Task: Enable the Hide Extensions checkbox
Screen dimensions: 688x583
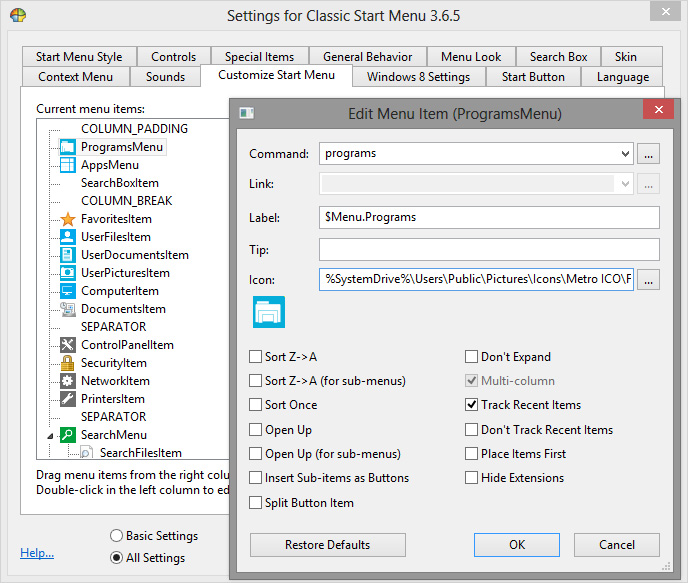Action: pos(471,477)
